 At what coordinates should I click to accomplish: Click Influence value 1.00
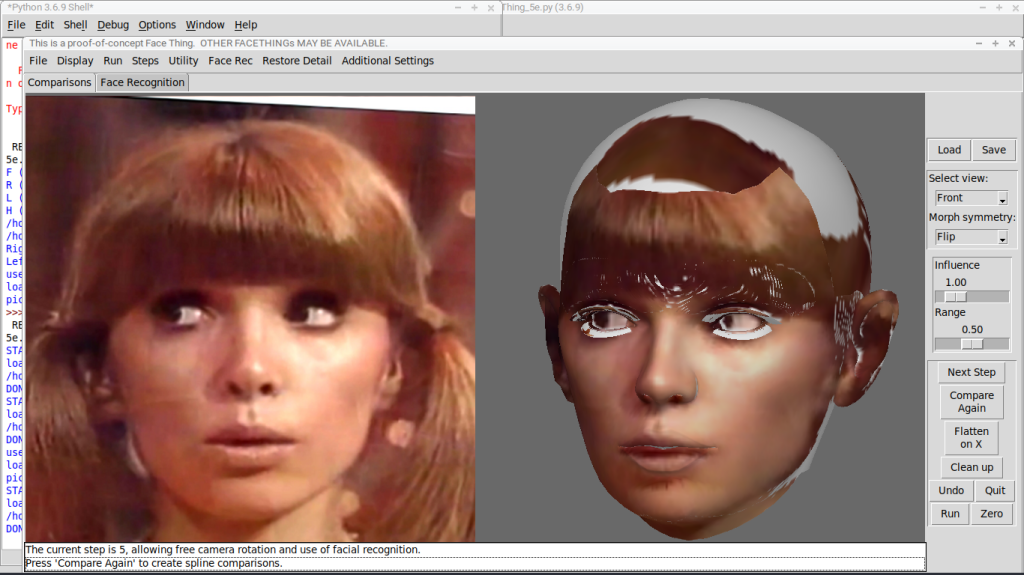(x=955, y=282)
